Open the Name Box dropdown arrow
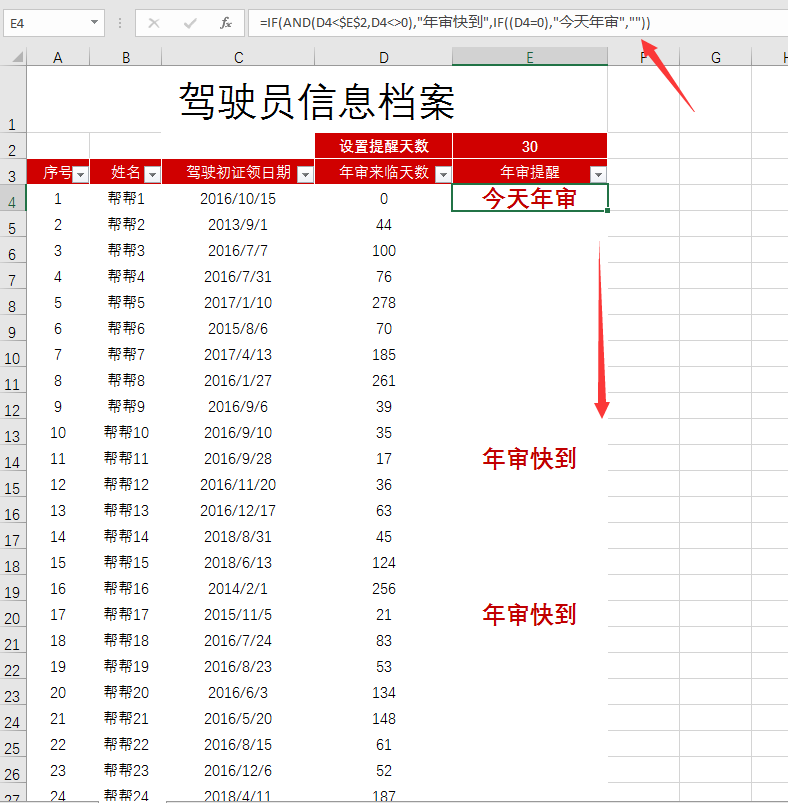This screenshot has height=803, width=788. 94,23
